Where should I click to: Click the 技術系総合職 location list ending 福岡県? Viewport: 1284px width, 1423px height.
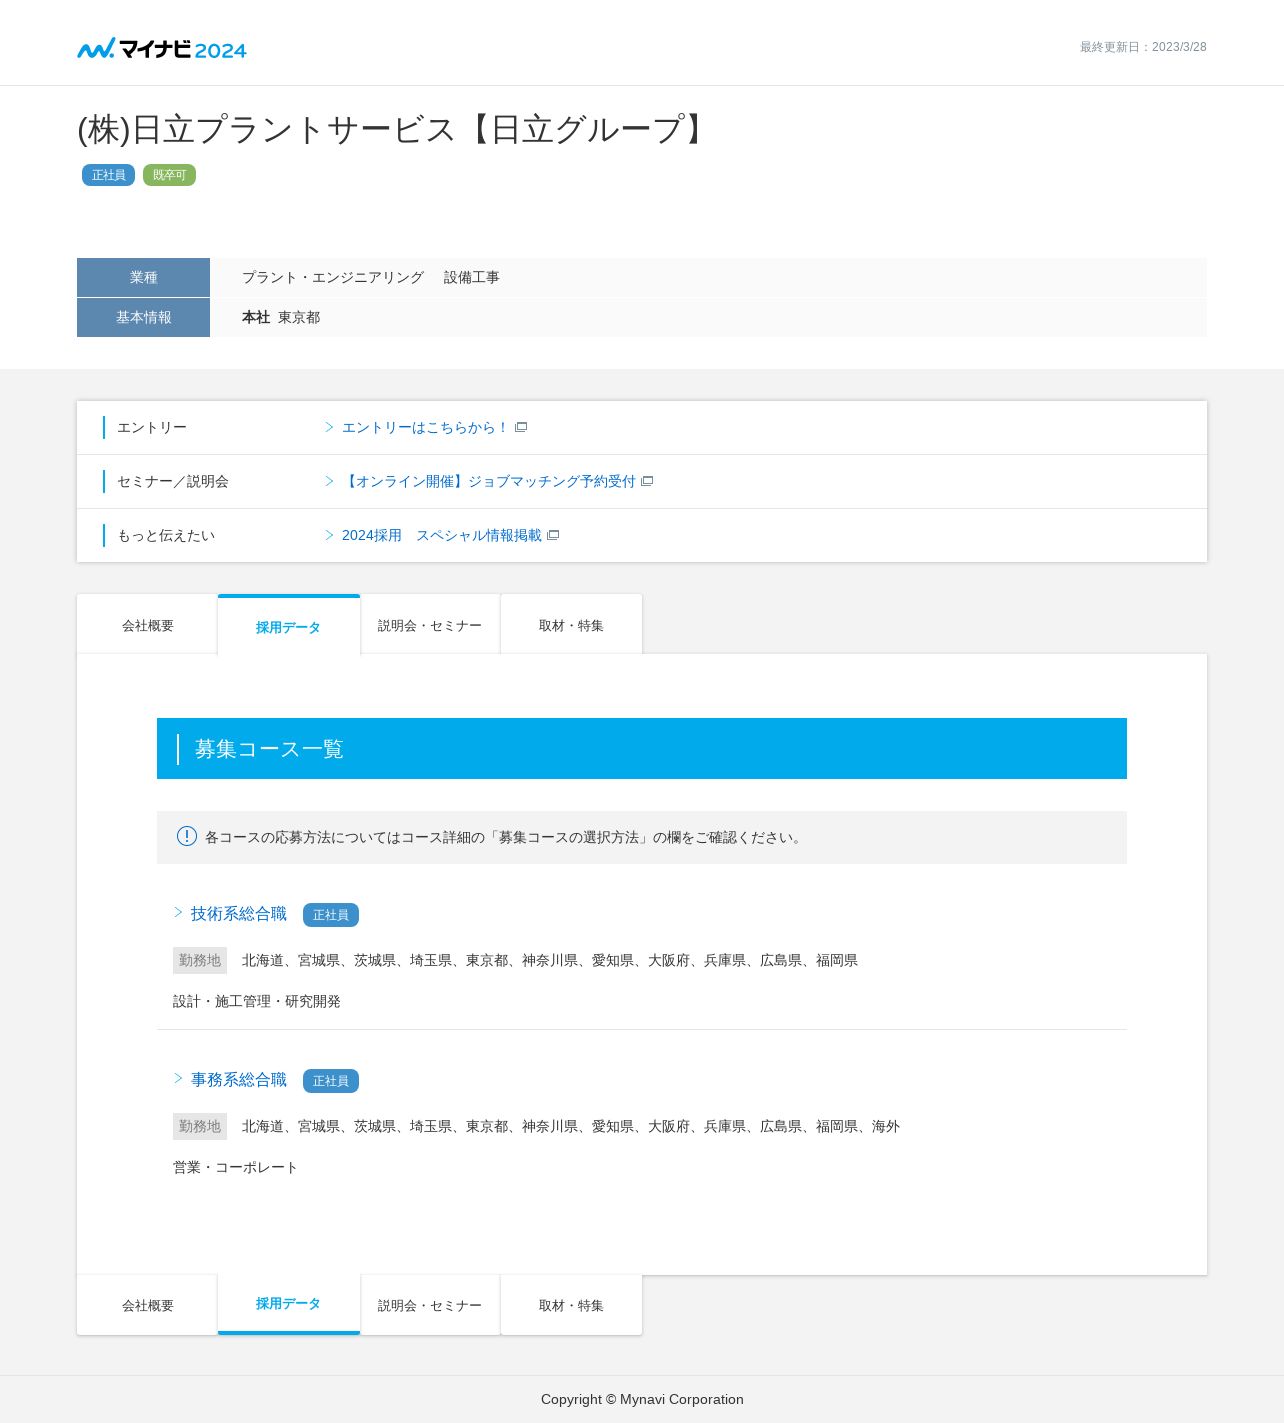point(550,960)
